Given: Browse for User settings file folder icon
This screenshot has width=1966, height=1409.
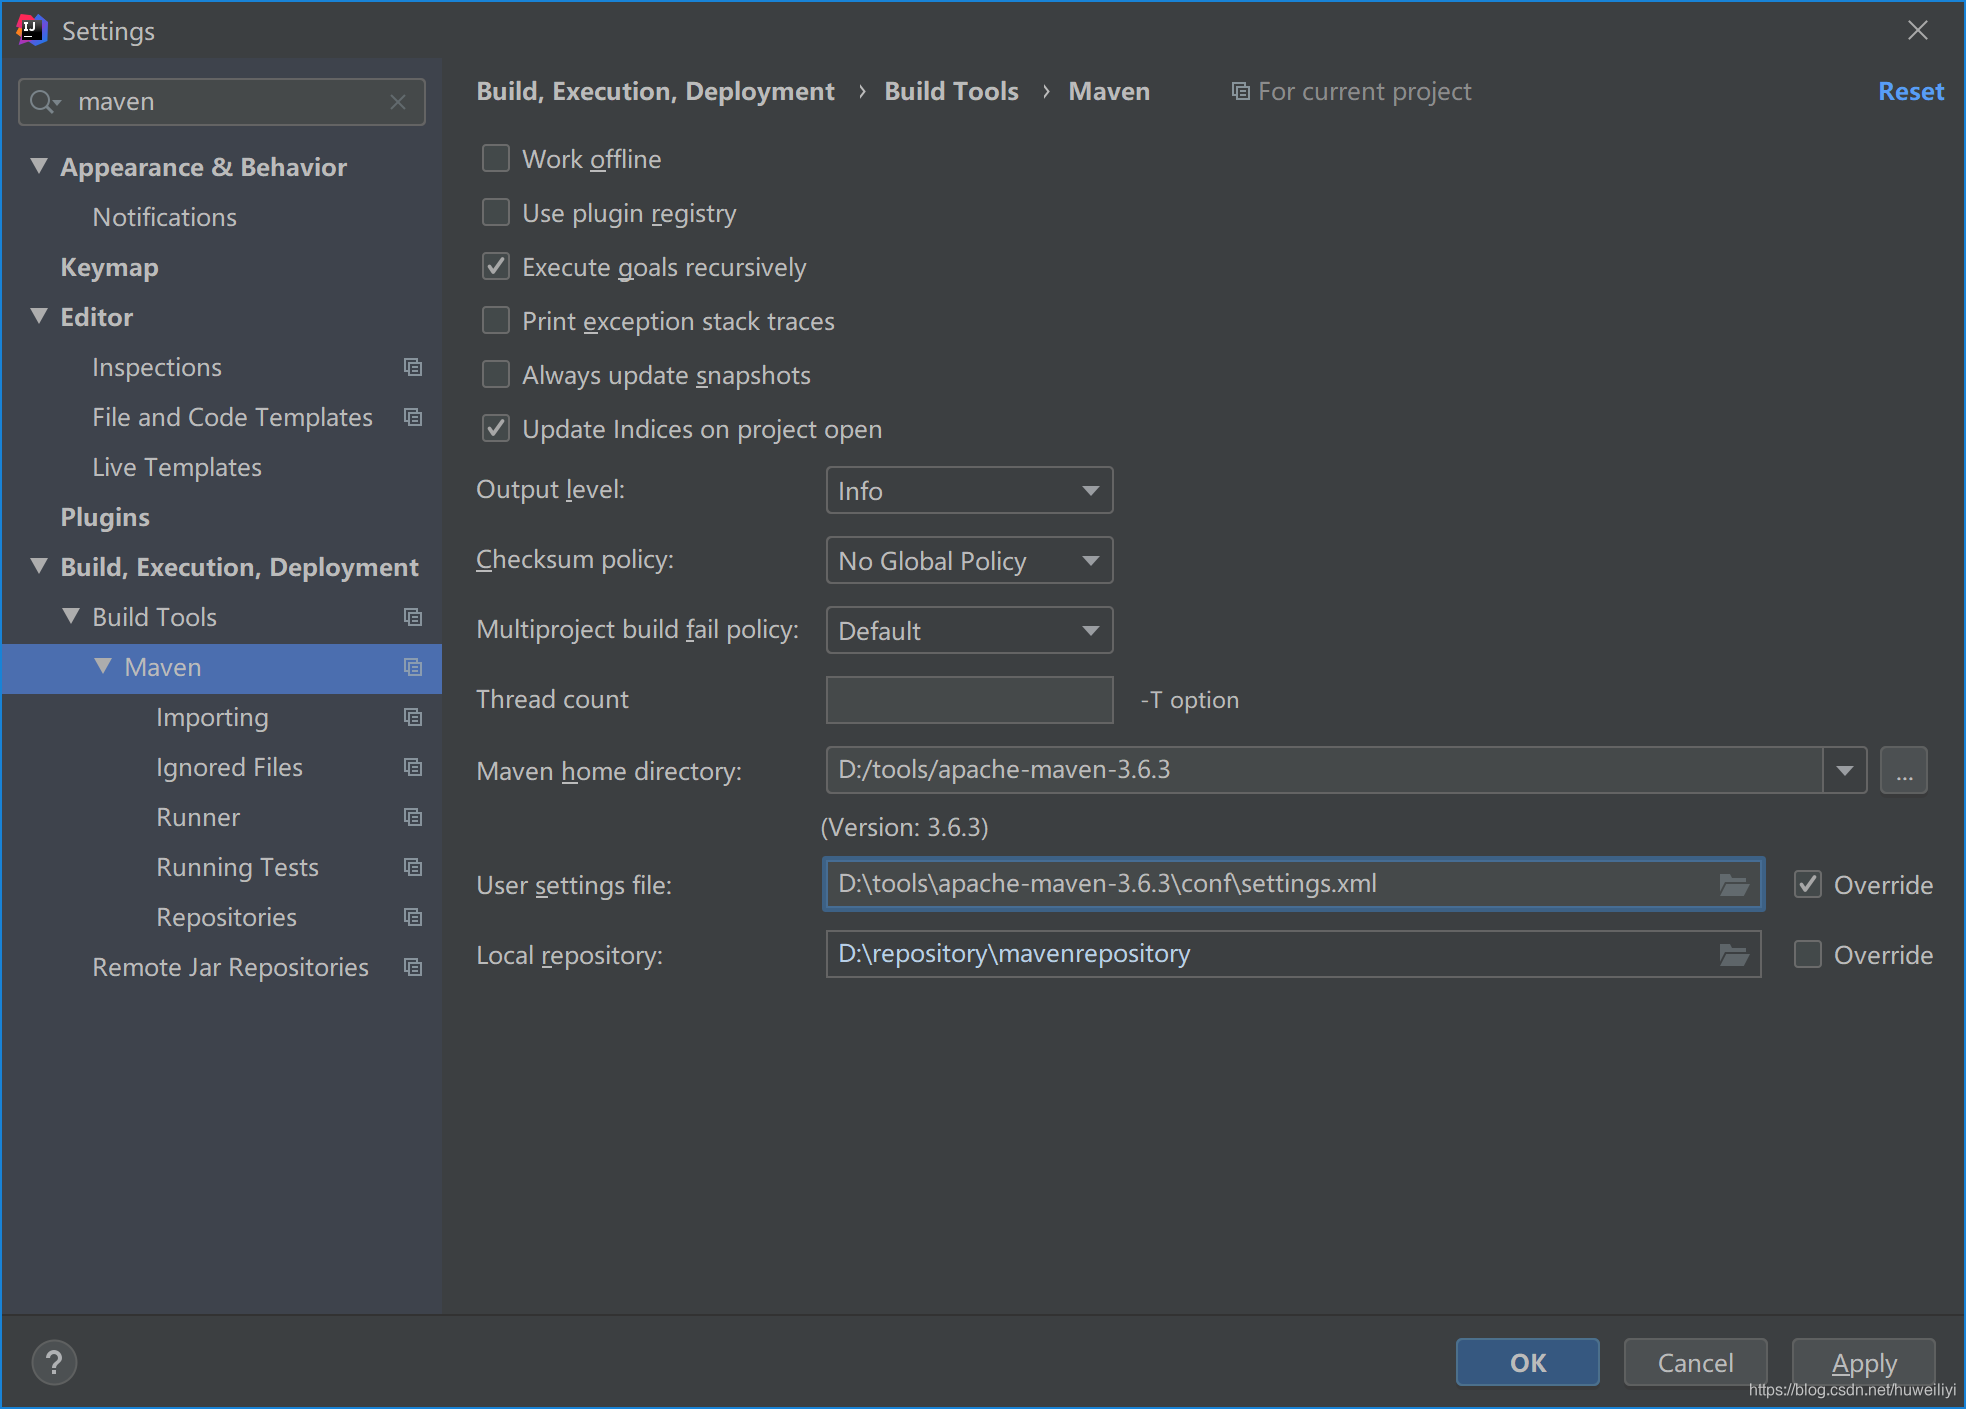Looking at the screenshot, I should point(1734,884).
